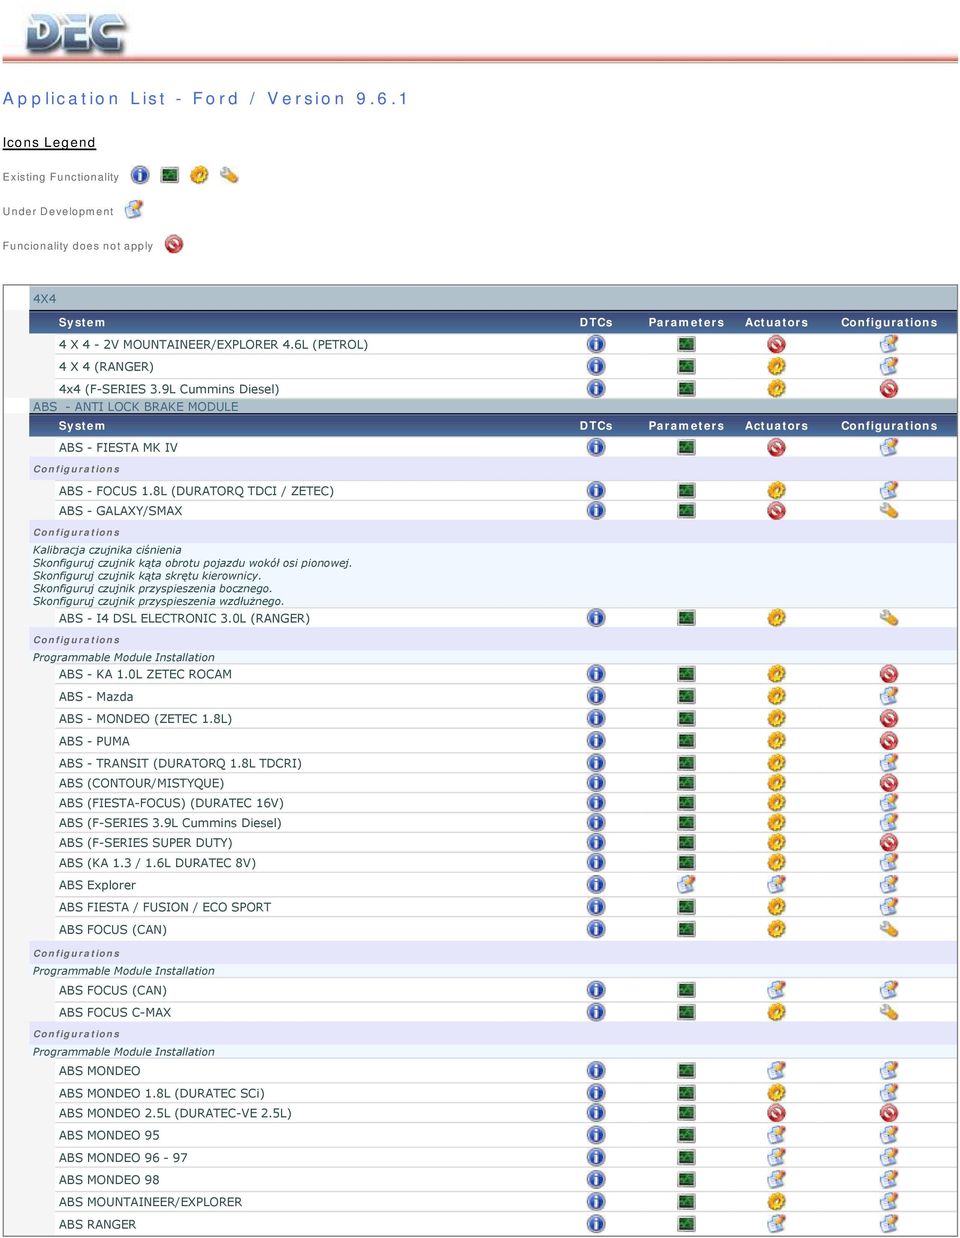Click ABS - ANTI LOCK BRAKE MODULE header

coord(136,406)
